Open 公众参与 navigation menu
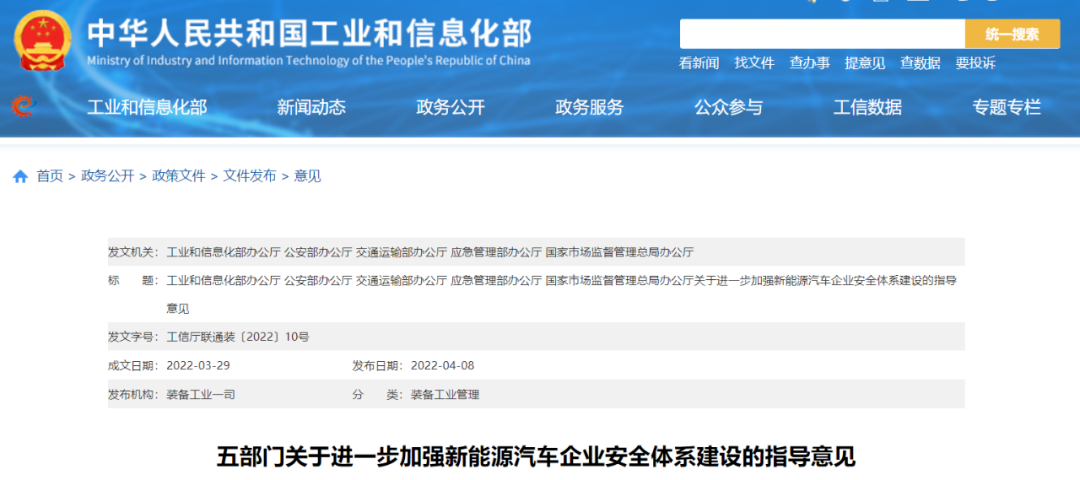The image size is (1080, 480). 729,107
